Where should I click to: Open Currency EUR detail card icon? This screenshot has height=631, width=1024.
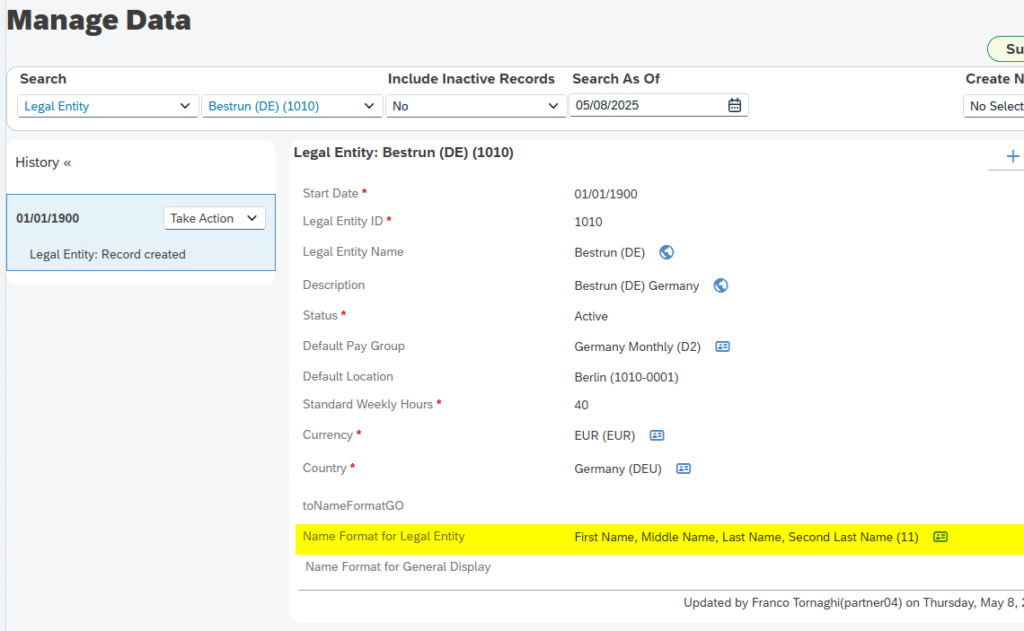(656, 435)
